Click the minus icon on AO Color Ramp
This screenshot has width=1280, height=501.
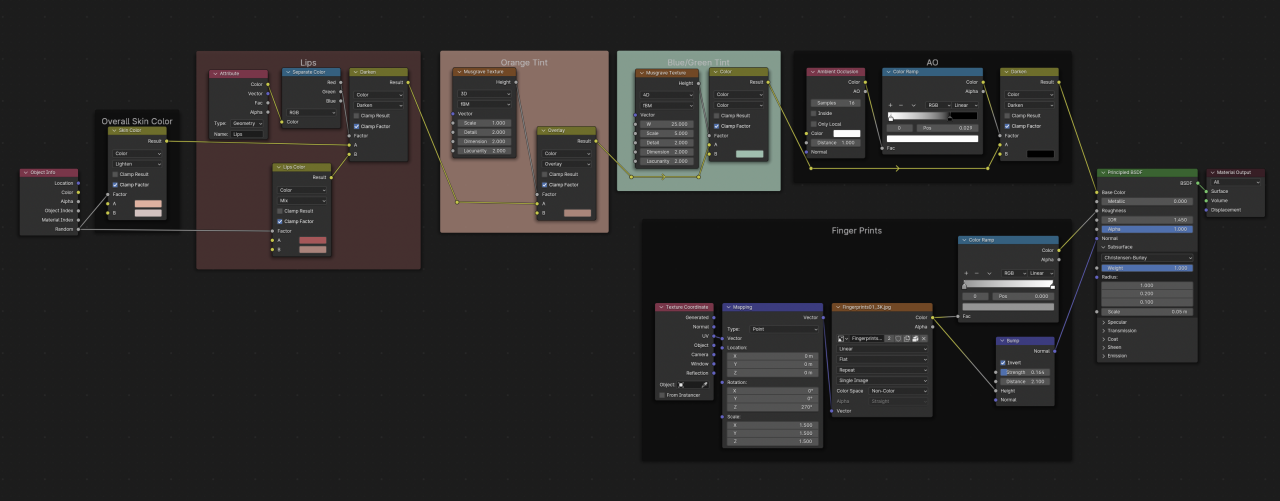[901, 104]
